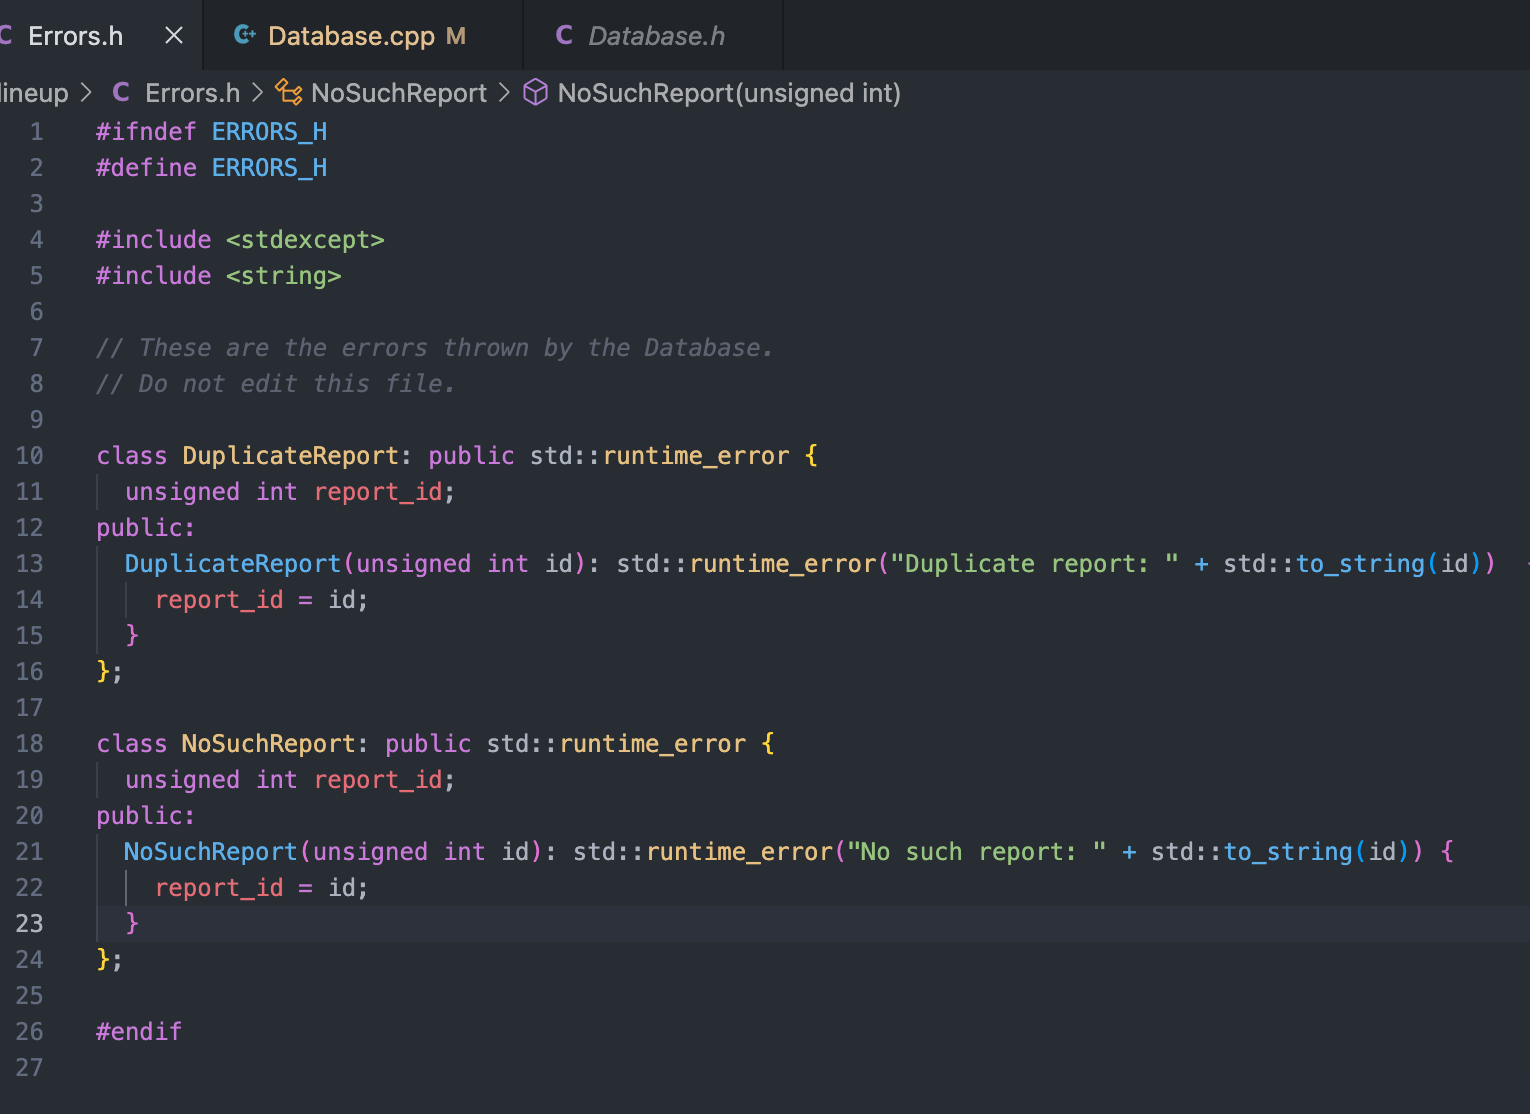1530x1114 pixels.
Task: Click the closing brace on line 15
Action: [132, 636]
